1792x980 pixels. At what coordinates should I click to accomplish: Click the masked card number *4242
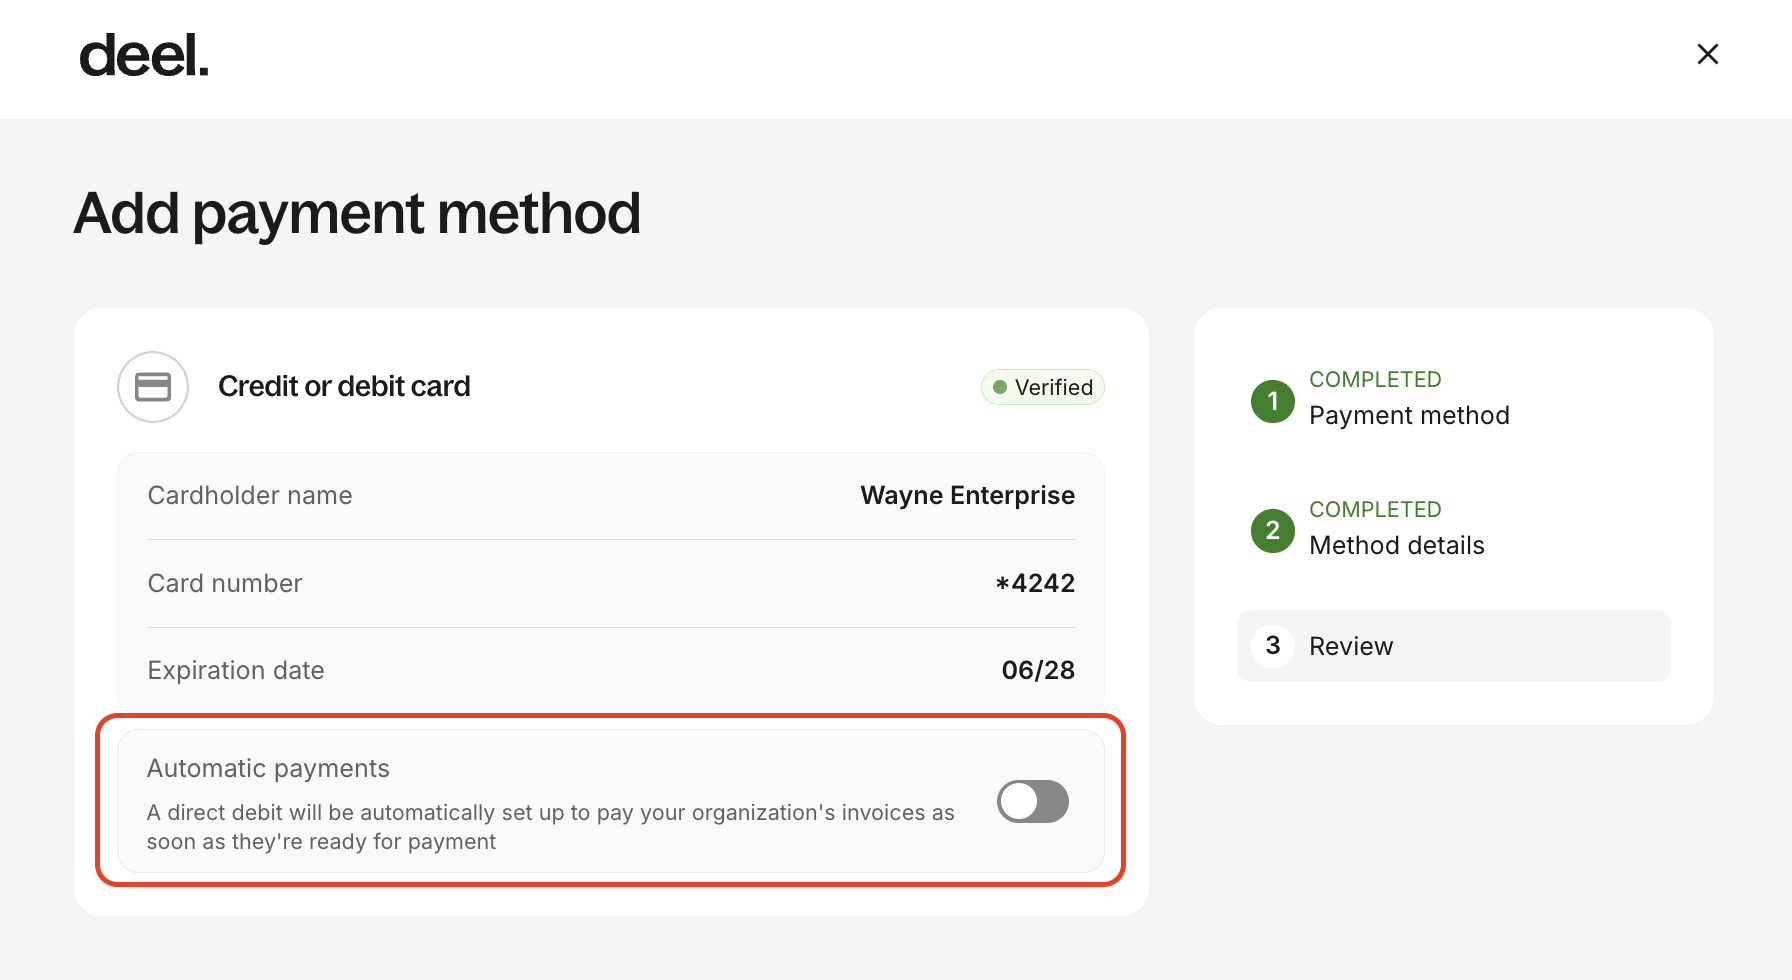(1035, 583)
